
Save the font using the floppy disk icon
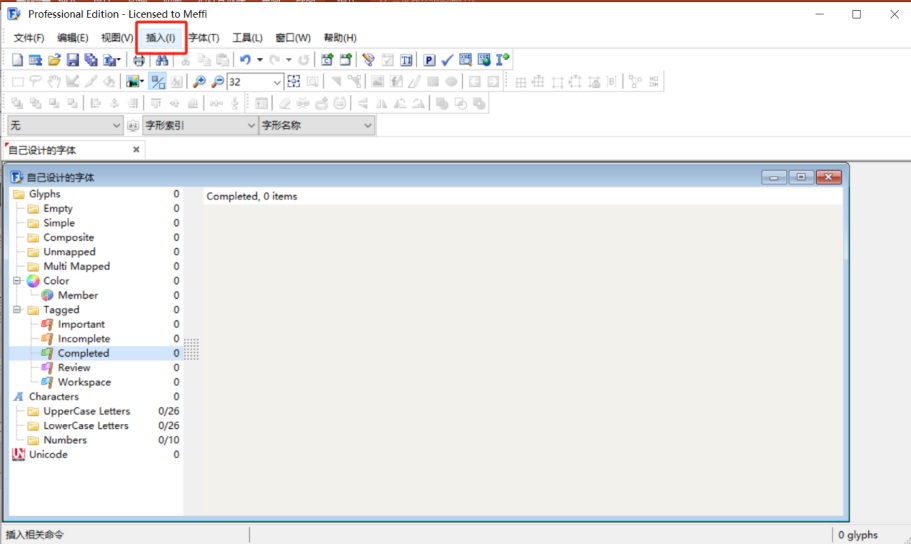pyautogui.click(x=73, y=59)
